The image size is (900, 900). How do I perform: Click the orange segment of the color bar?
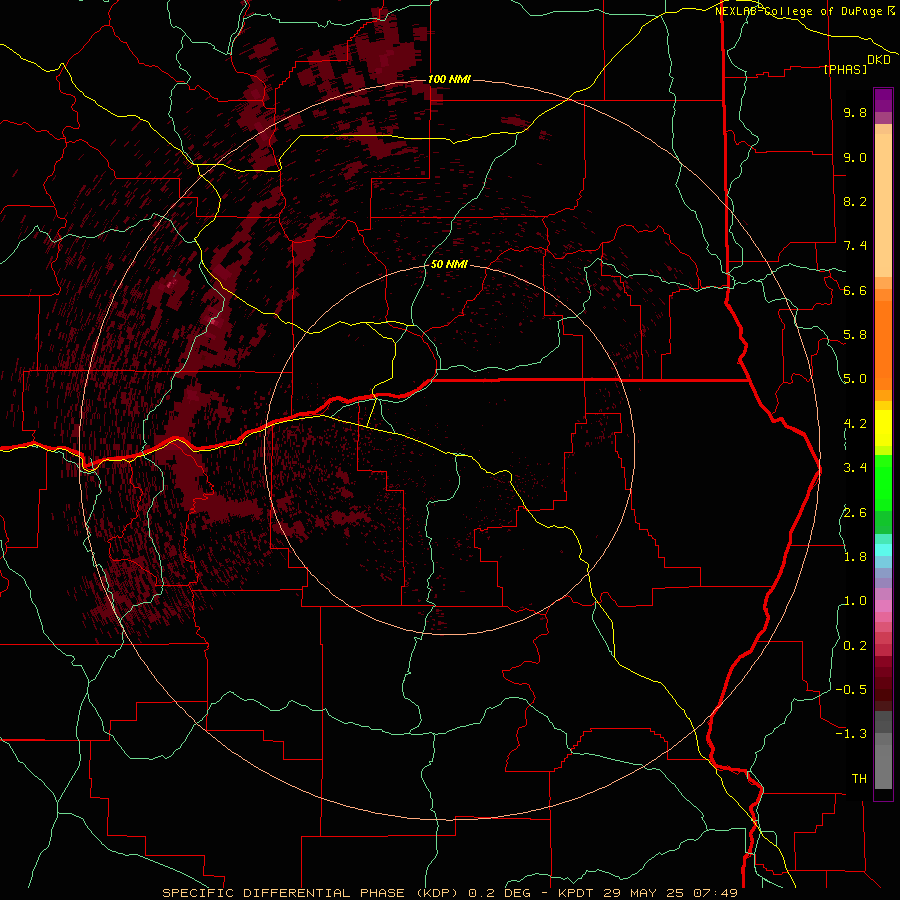click(x=883, y=345)
